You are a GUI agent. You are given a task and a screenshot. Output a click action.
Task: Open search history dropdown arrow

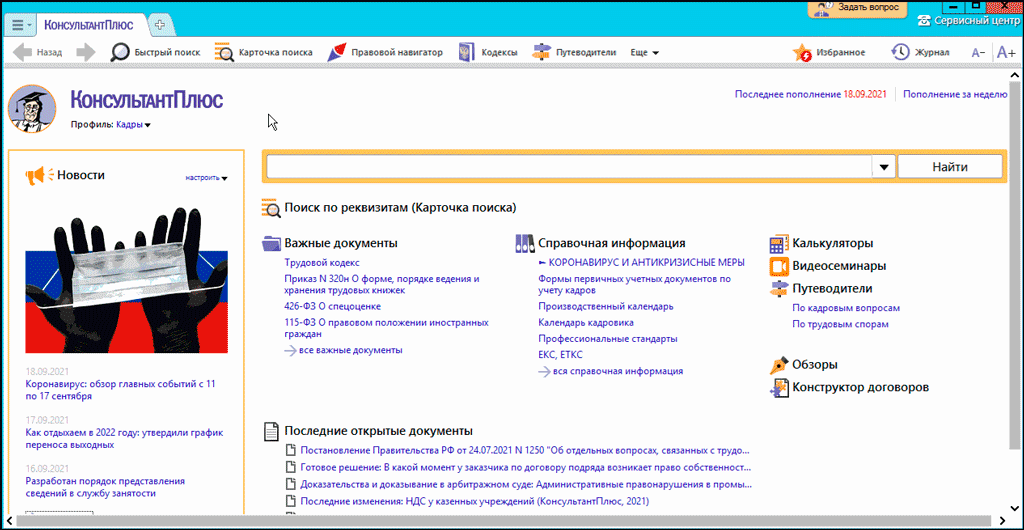pos(884,167)
